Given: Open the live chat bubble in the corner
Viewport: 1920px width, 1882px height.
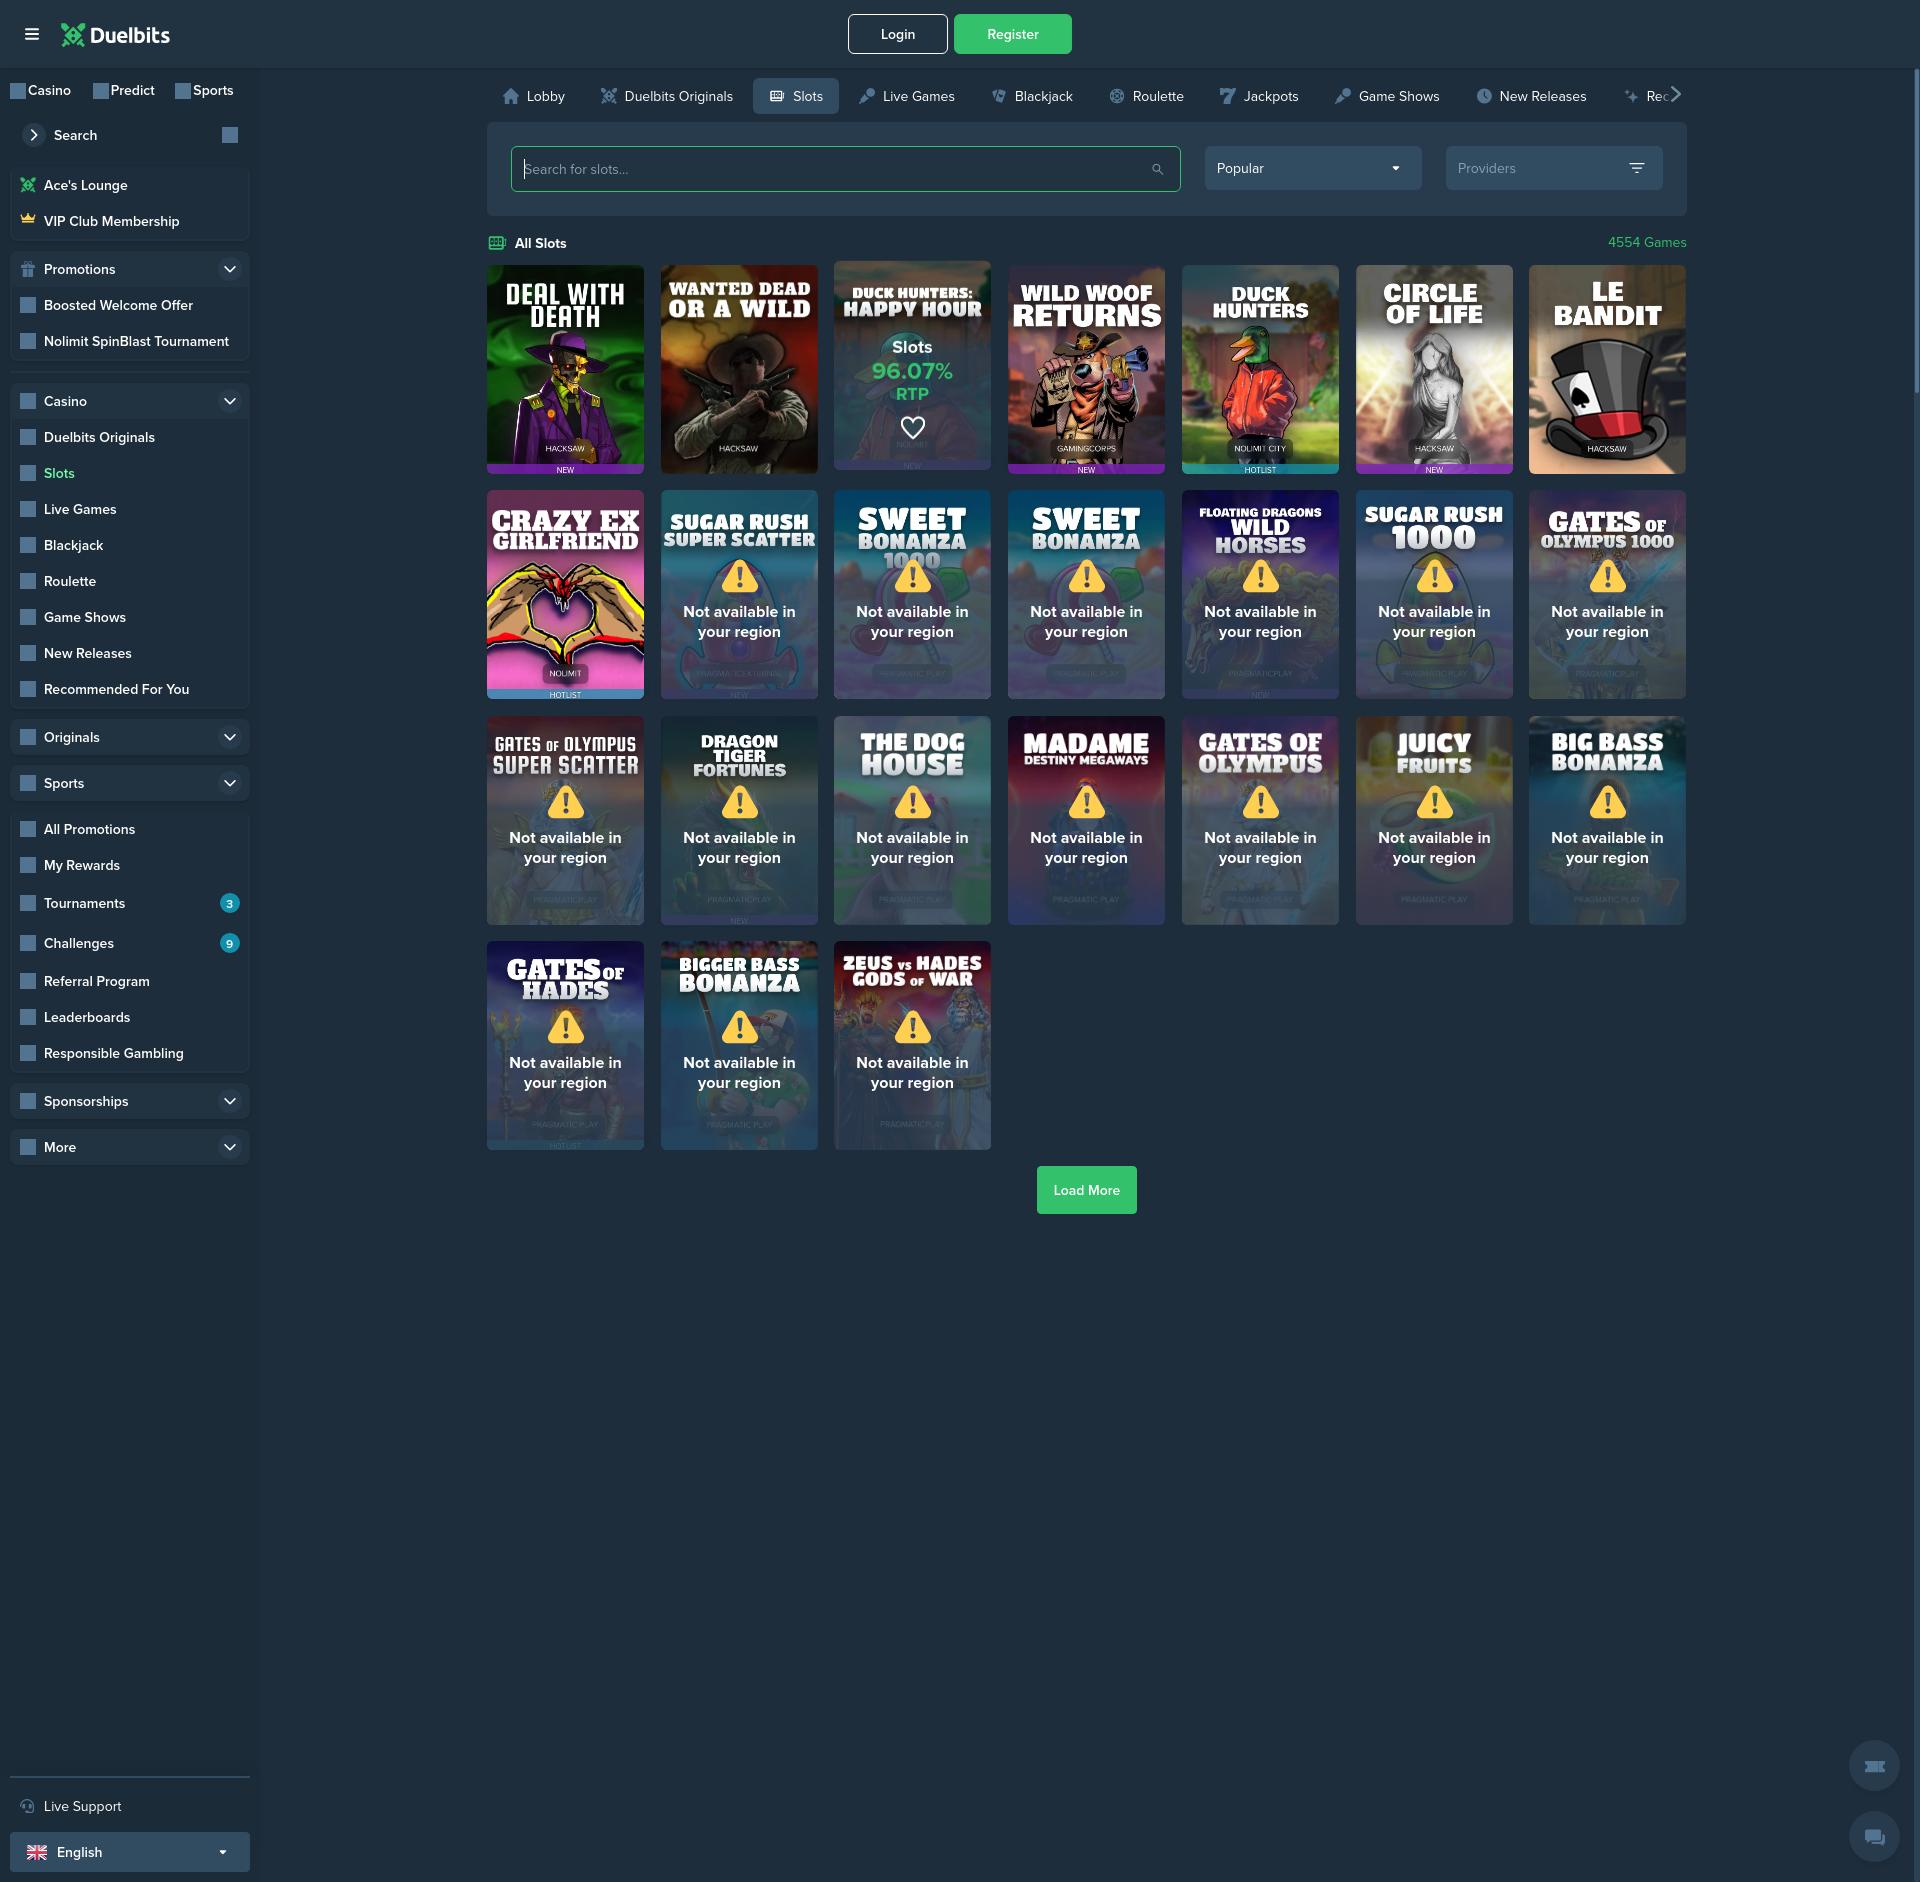Looking at the screenshot, I should point(1874,1837).
